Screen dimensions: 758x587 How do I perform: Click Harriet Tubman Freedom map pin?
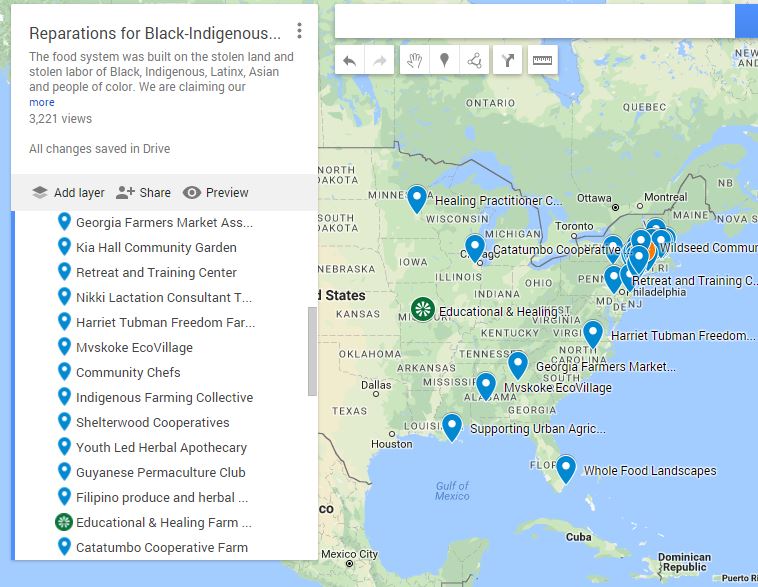[x=593, y=334]
